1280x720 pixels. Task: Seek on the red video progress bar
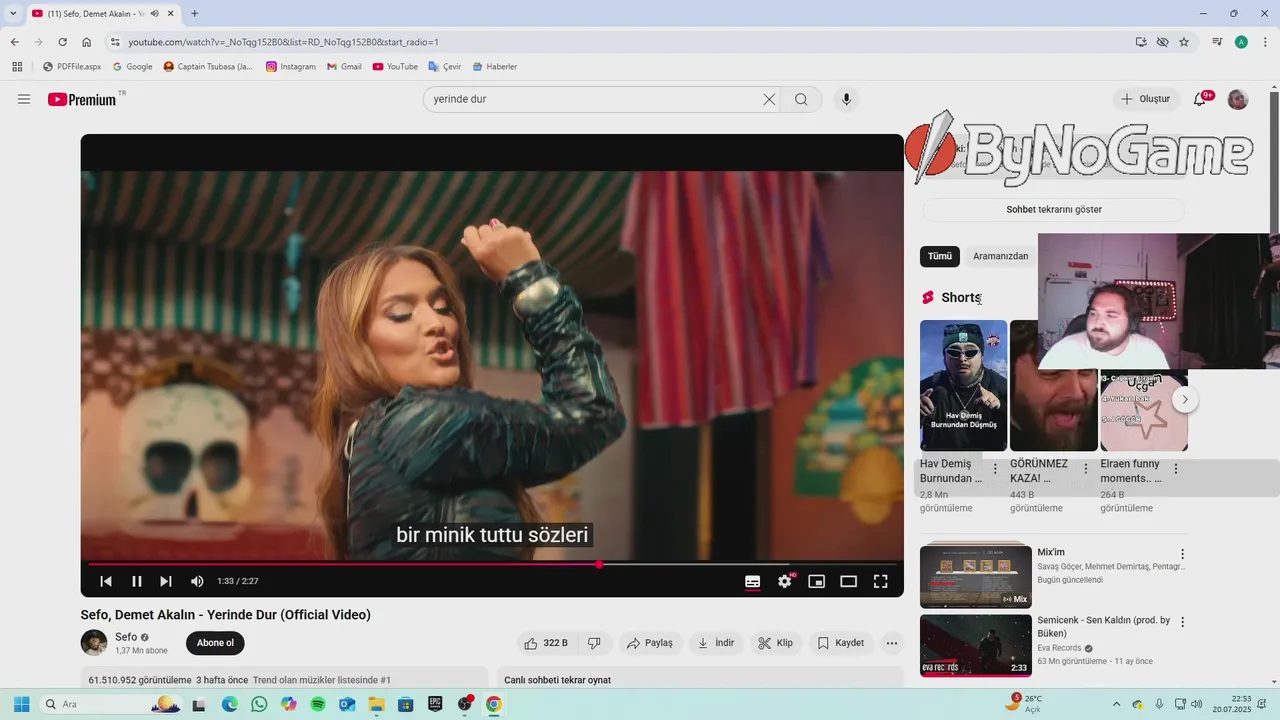(x=492, y=564)
